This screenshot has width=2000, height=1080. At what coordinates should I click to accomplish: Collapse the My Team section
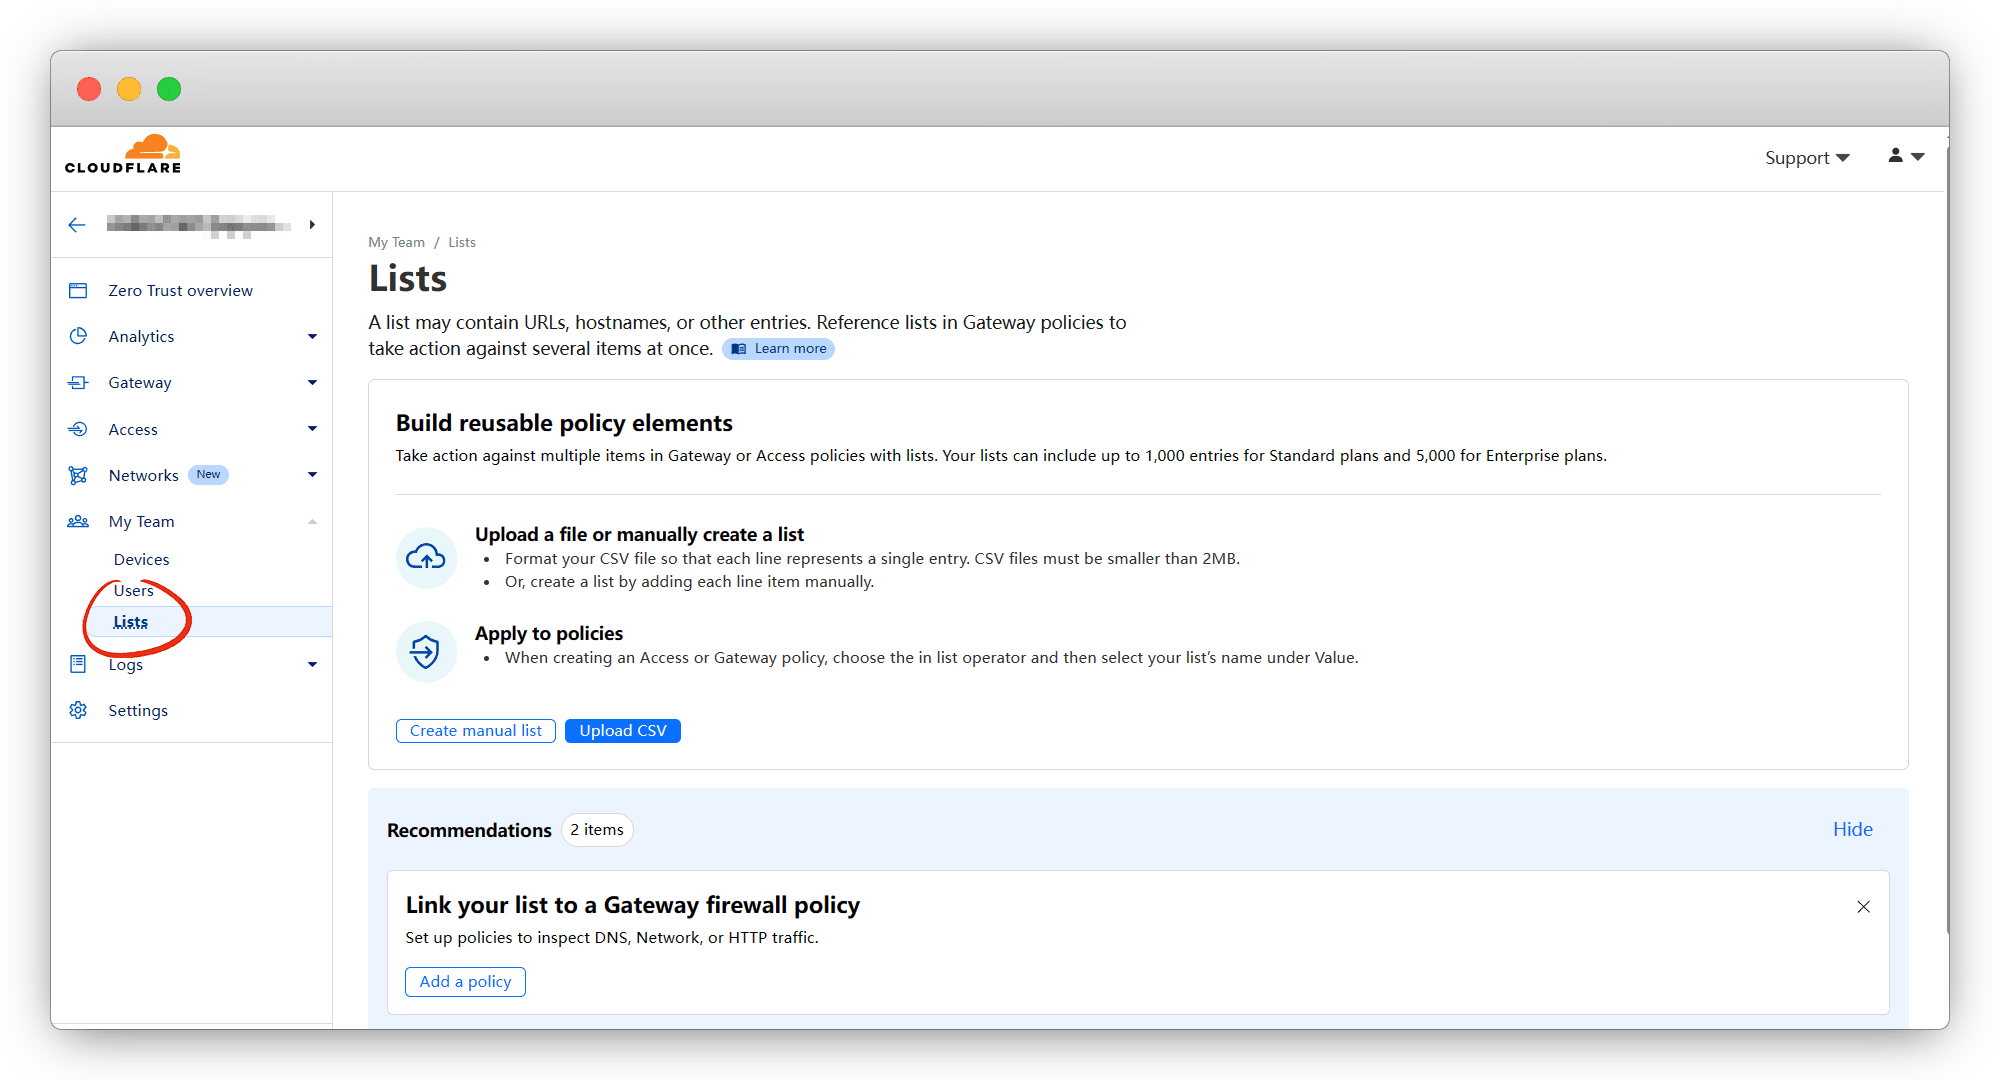tap(312, 522)
